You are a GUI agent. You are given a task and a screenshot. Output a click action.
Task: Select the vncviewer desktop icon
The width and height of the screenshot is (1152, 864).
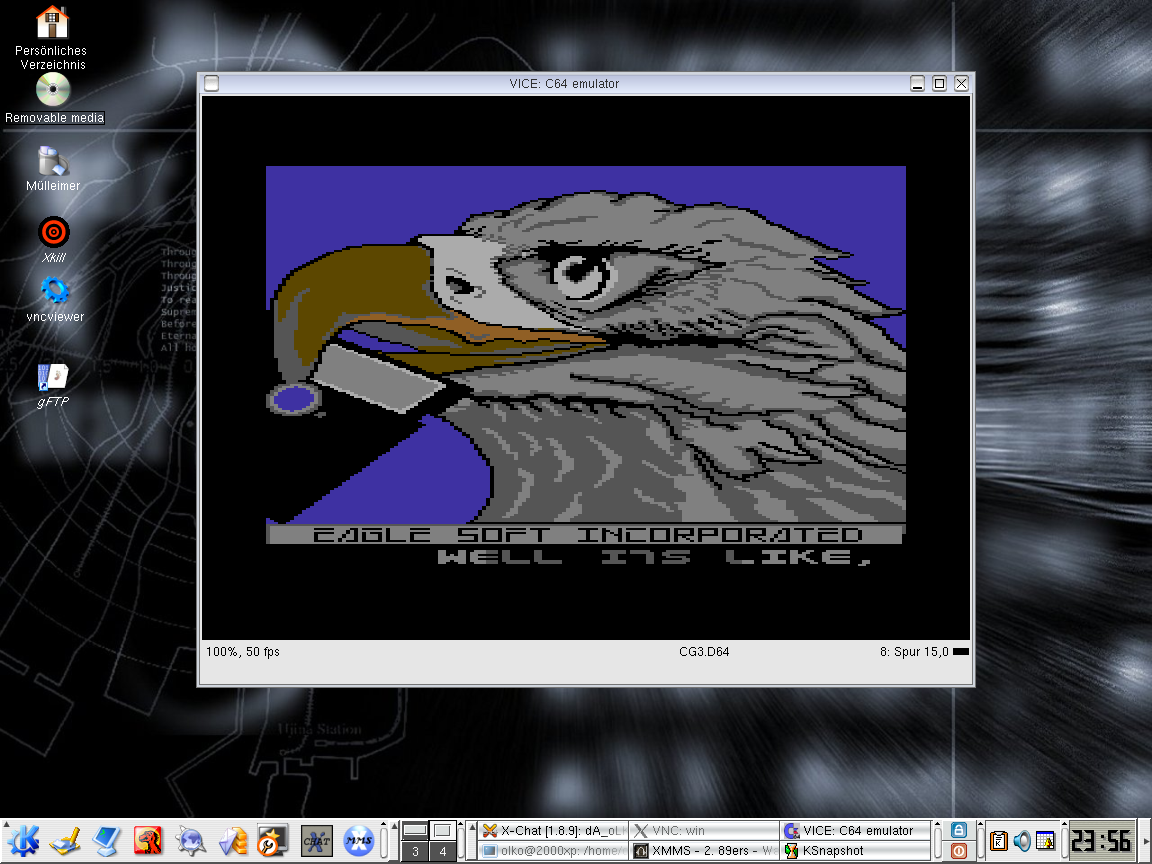pos(54,300)
